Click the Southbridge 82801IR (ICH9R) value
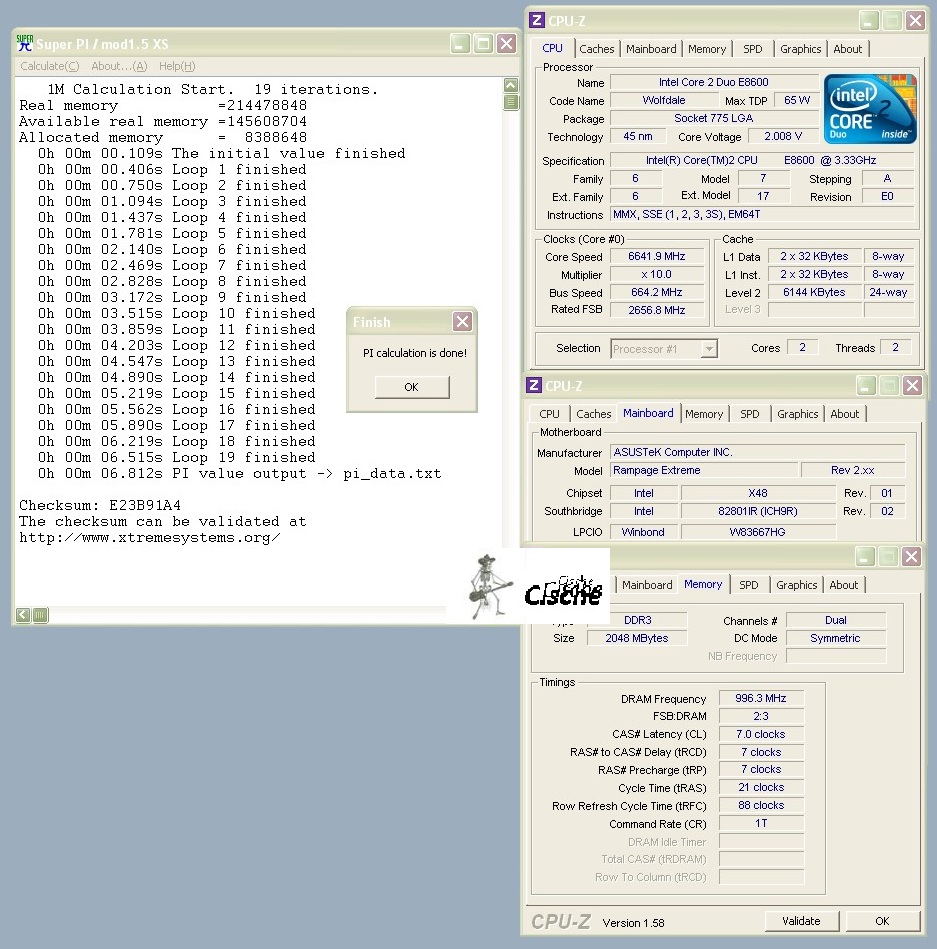 point(758,511)
